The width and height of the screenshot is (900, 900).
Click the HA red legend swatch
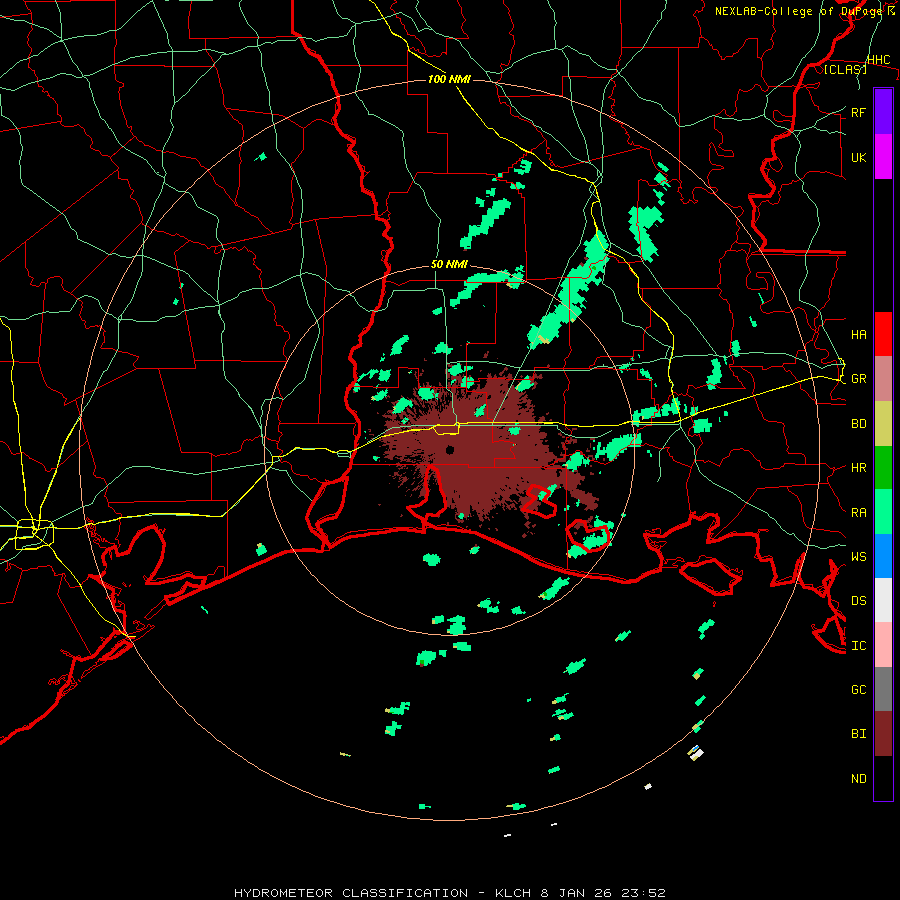(x=883, y=334)
